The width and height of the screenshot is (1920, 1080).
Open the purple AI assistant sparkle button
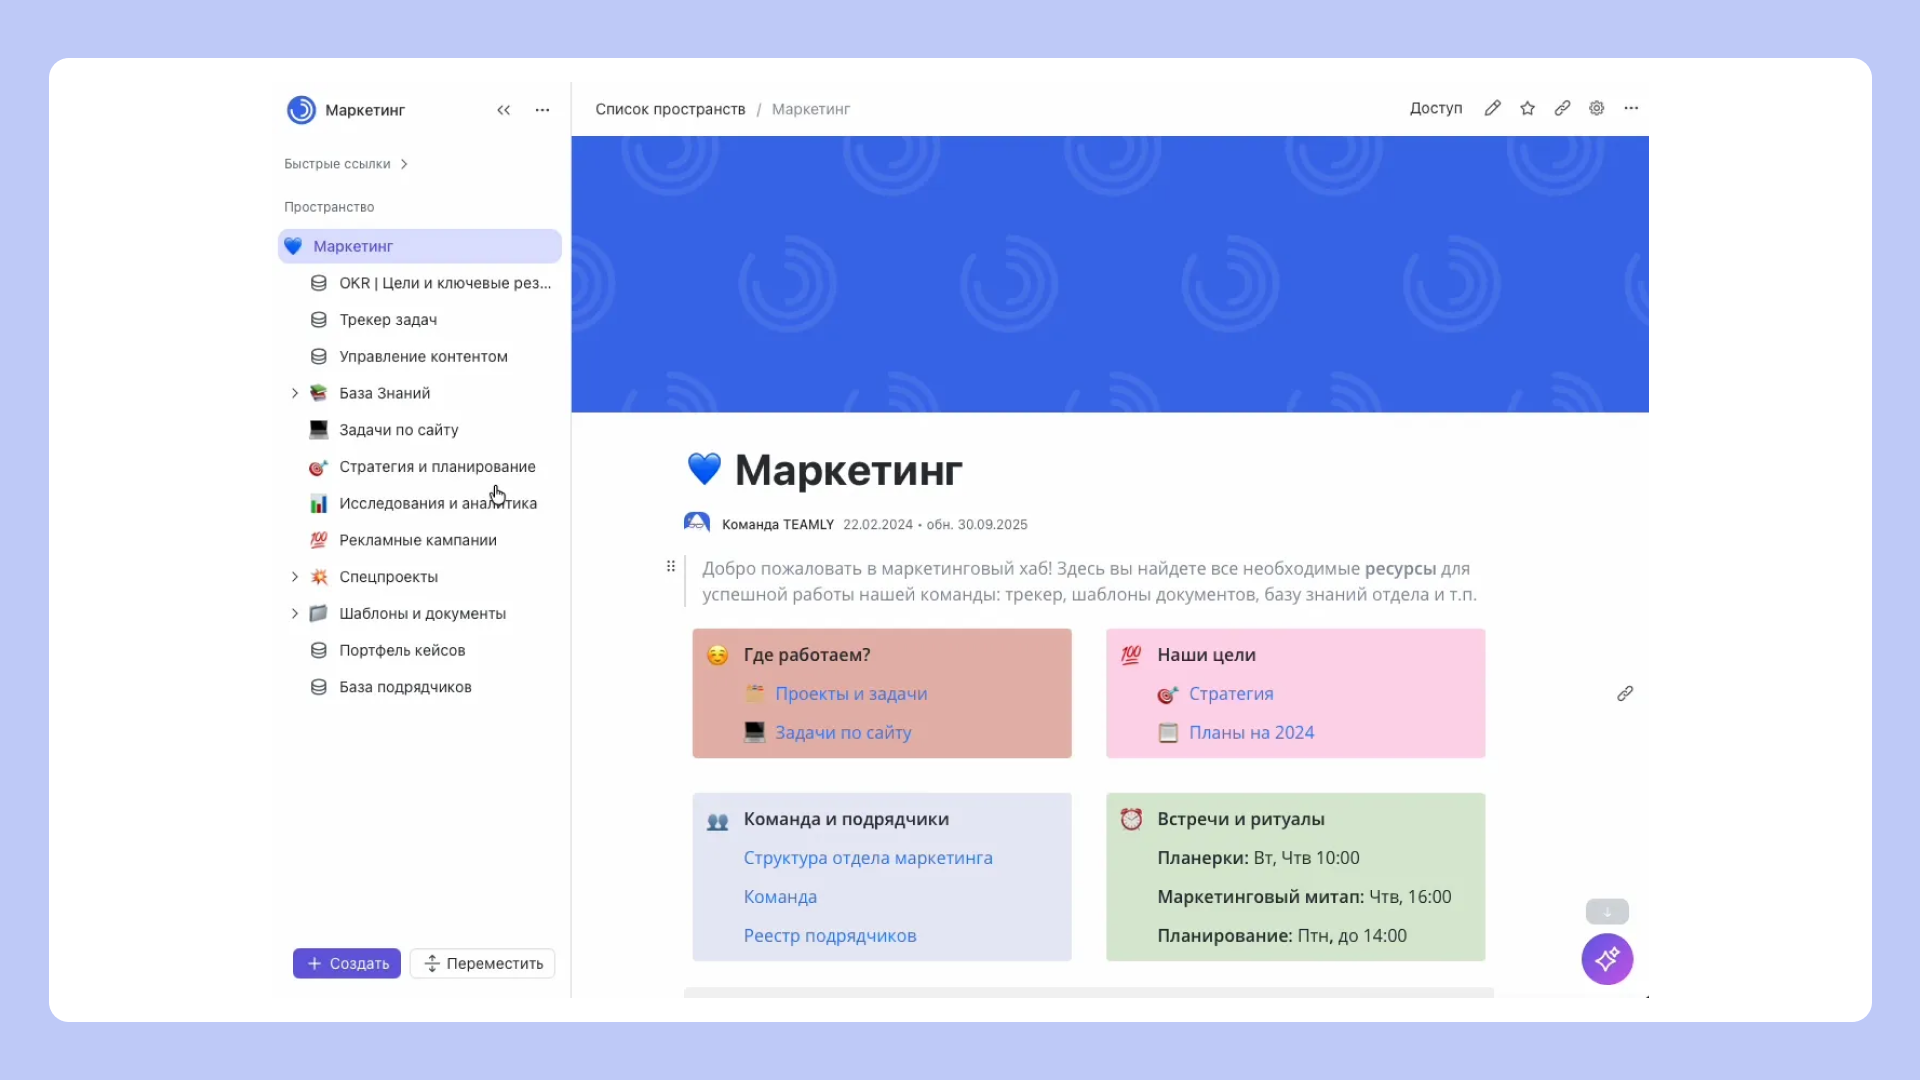[x=1607, y=959]
